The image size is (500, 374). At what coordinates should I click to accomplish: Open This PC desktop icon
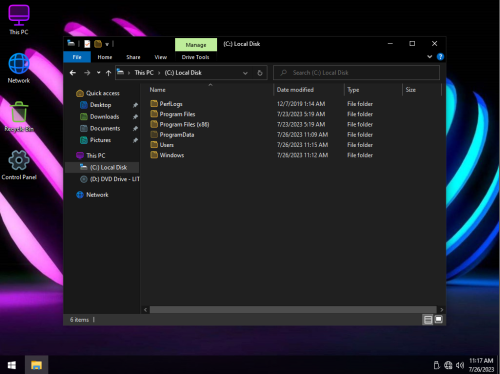click(19, 19)
